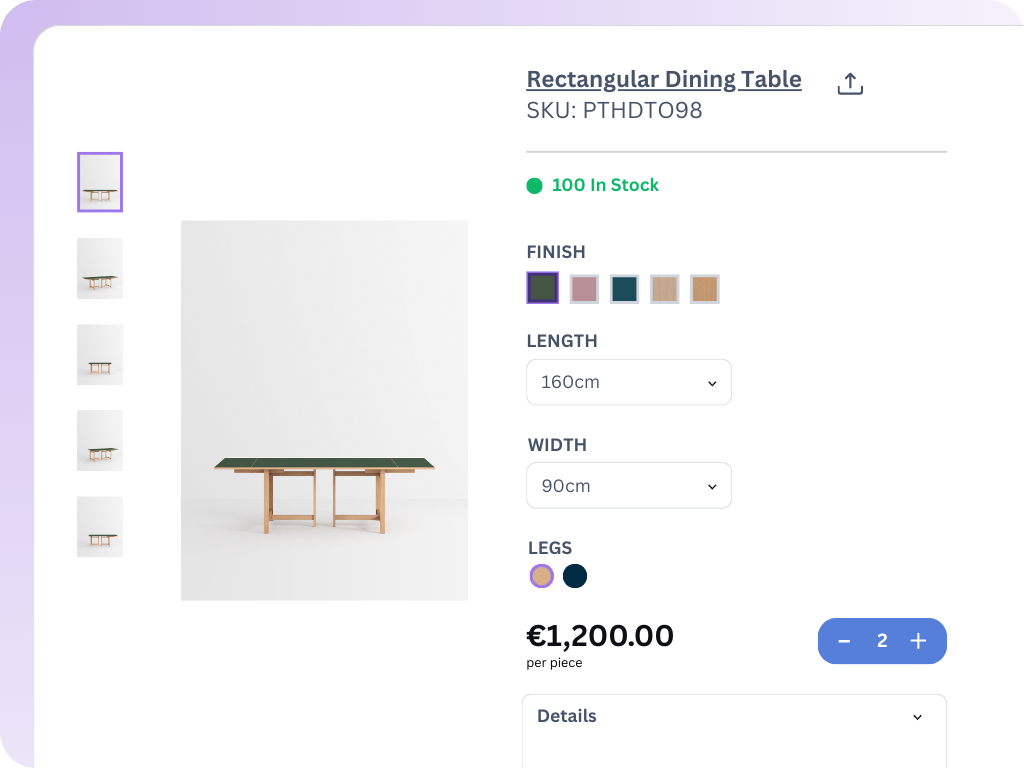Open the Width 90cm dropdown
1024x768 pixels.
pos(629,486)
